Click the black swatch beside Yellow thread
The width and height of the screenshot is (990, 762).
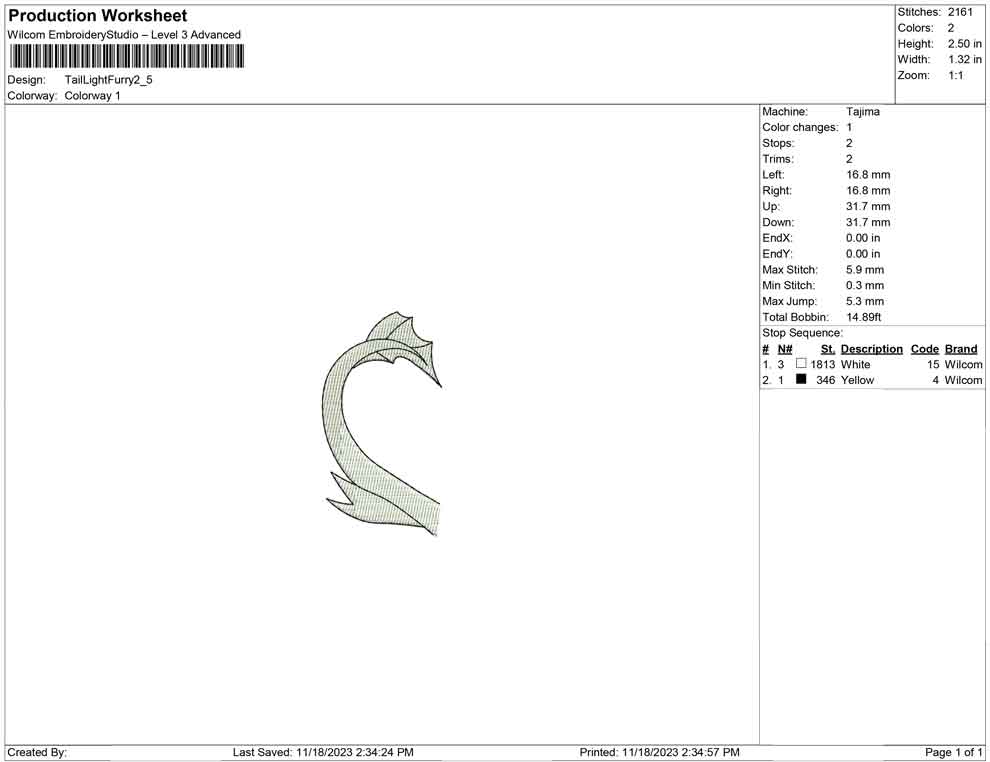pos(801,379)
